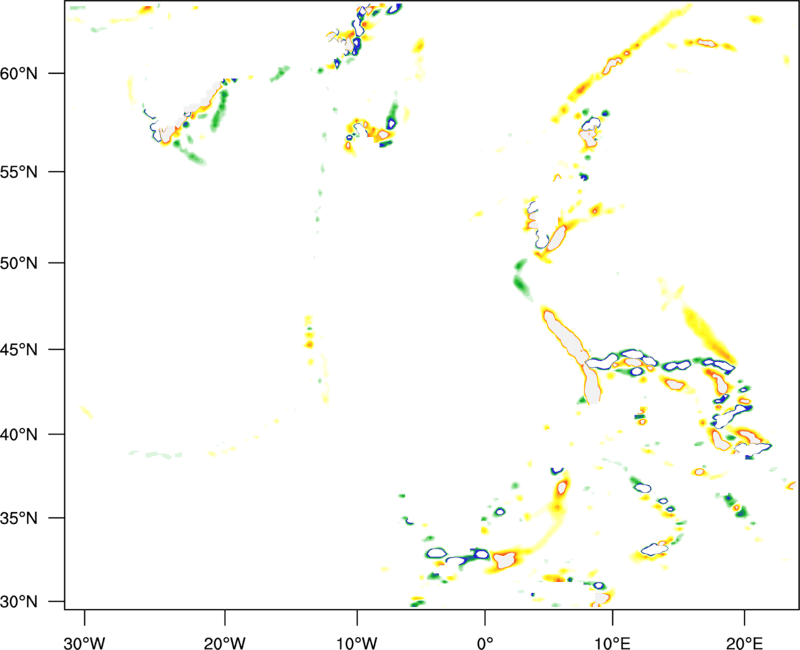Image resolution: width=800 pixels, height=650 pixels.
Task: Click the 50°N latitude label
Action: [19, 263]
